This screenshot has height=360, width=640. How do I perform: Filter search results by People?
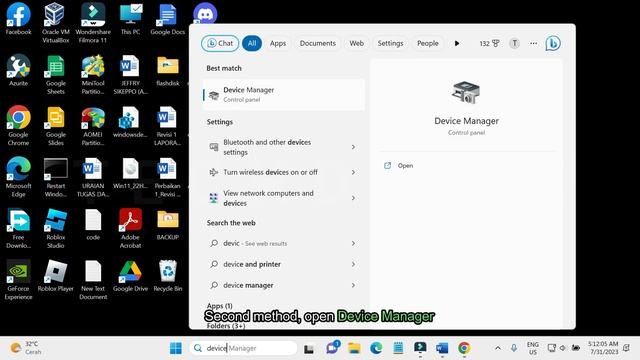point(427,43)
